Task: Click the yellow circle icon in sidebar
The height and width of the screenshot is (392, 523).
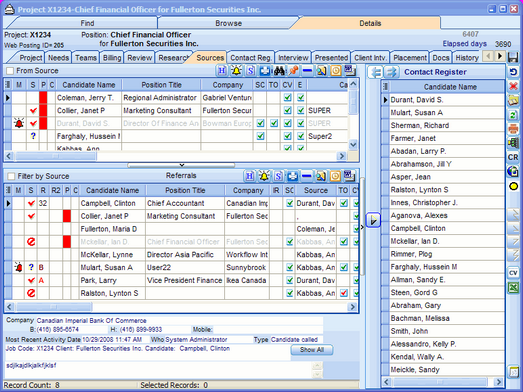Action: click(x=513, y=186)
